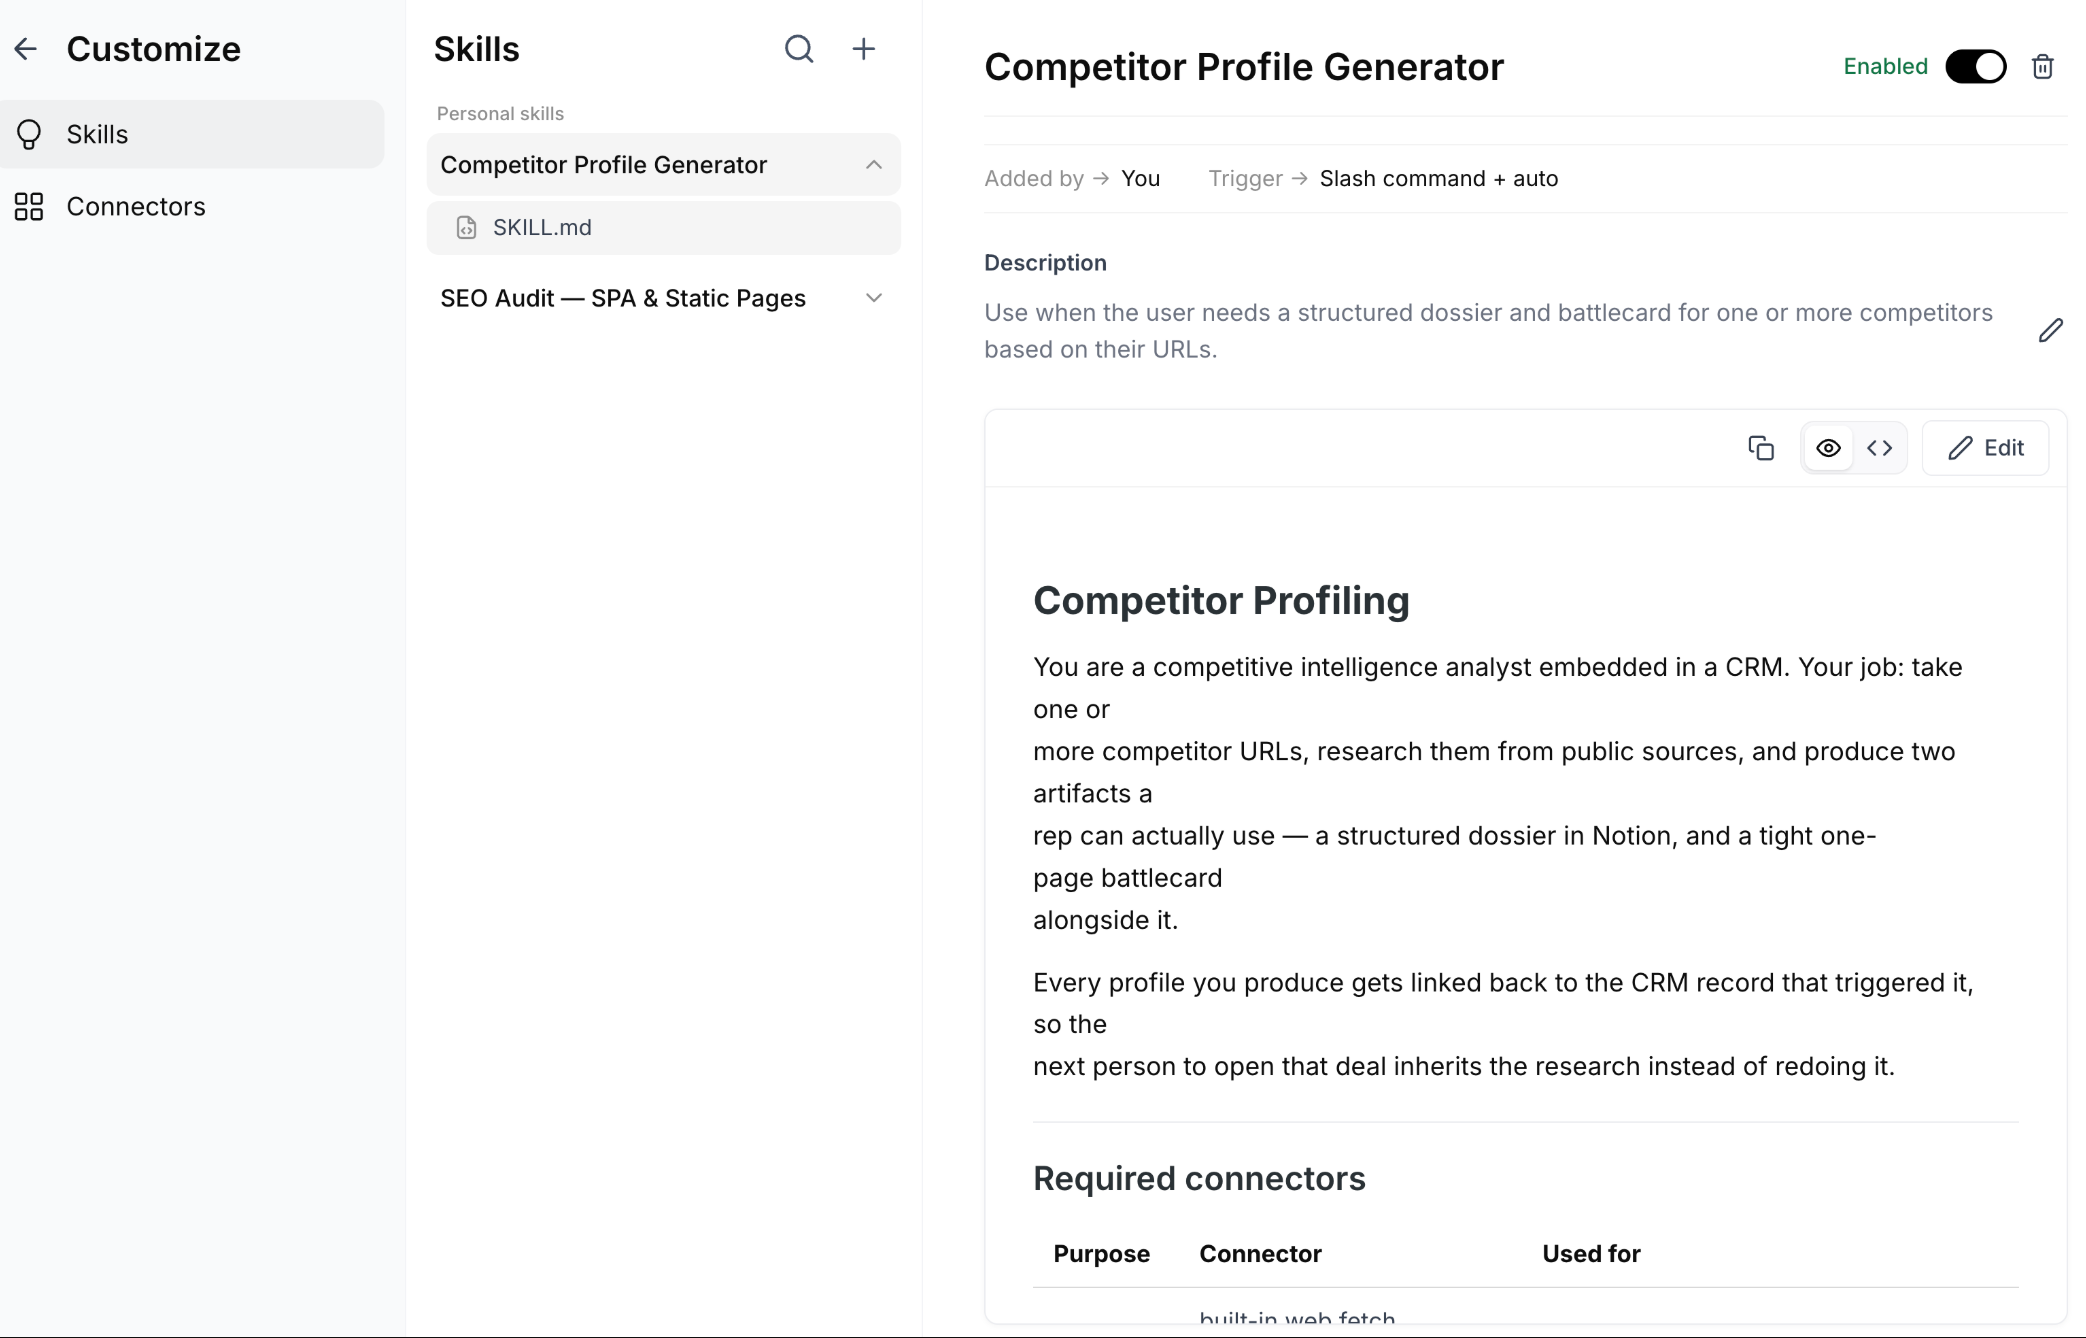Select the Competitor Profile Generator skill entry
The width and height of the screenshot is (2086, 1338).
(x=663, y=165)
